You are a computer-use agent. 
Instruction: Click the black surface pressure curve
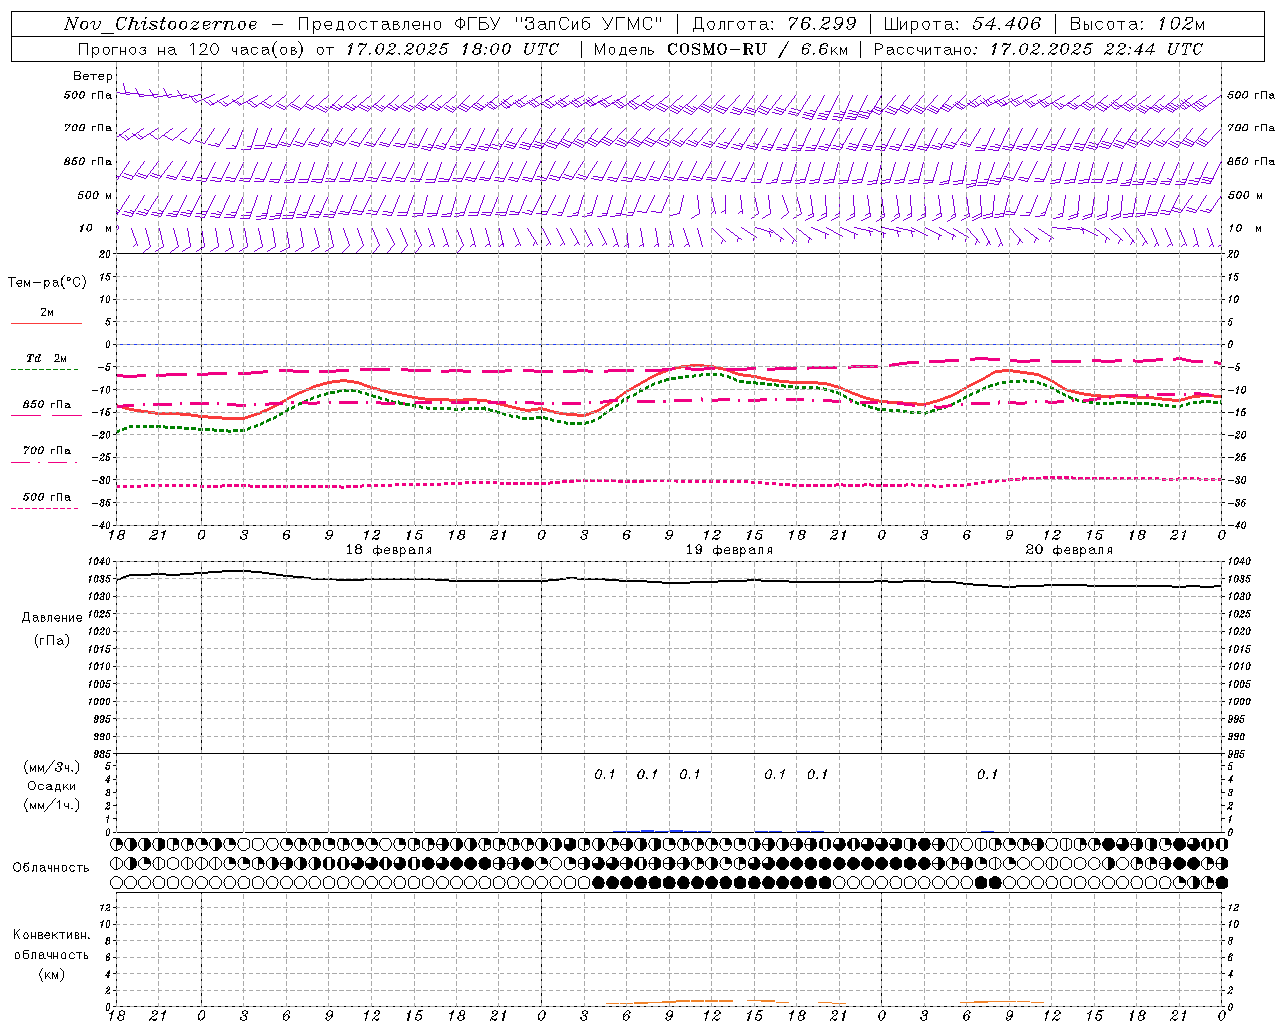[x=670, y=581]
